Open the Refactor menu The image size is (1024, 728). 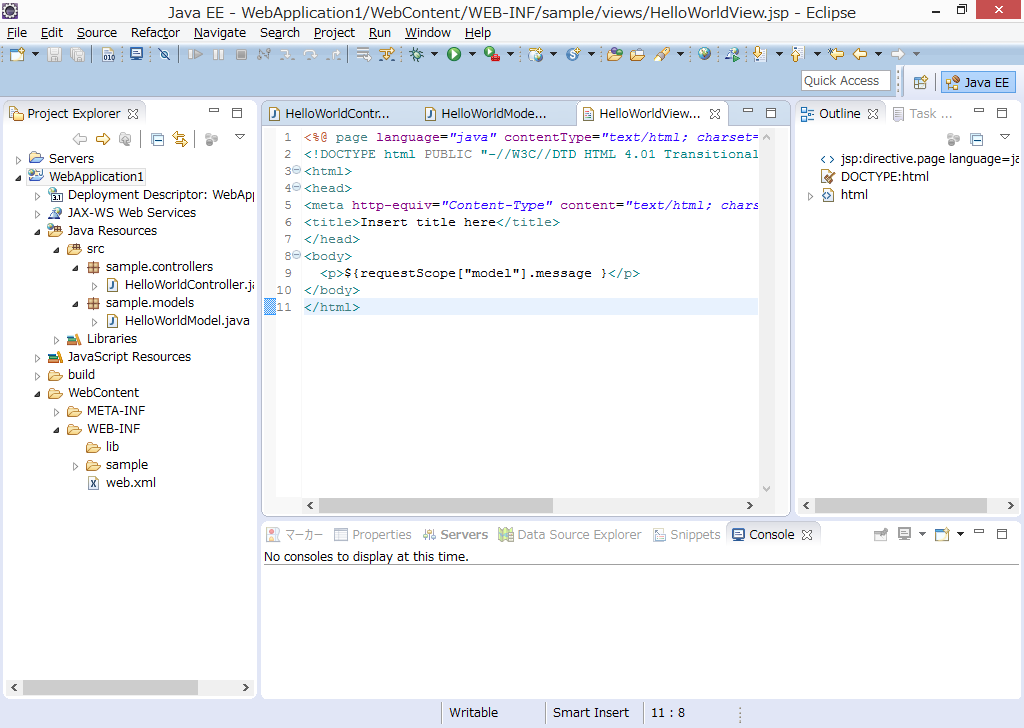coord(155,33)
